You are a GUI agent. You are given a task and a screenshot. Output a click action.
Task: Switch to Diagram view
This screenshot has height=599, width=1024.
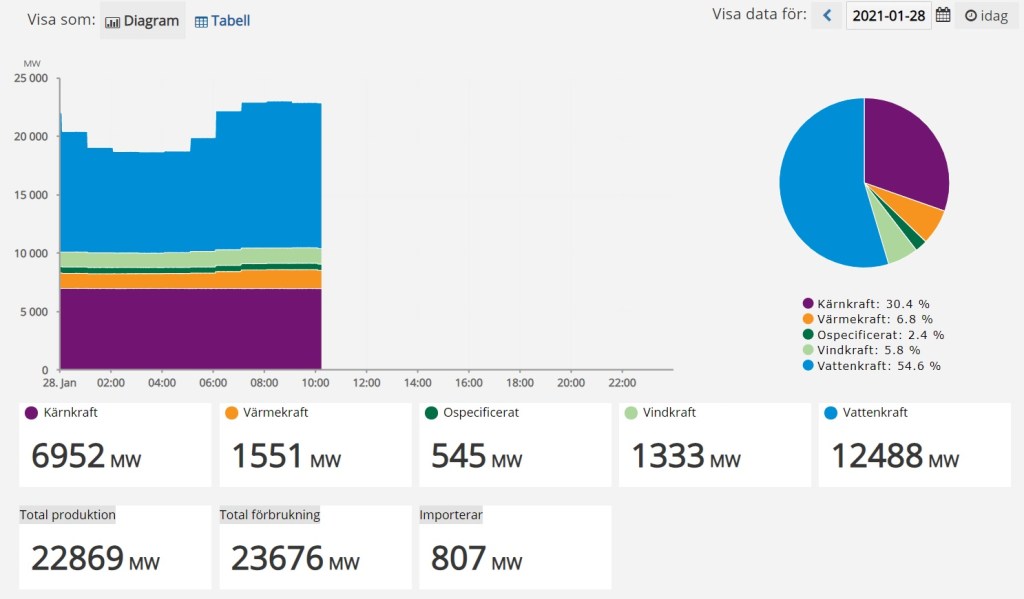click(142, 21)
